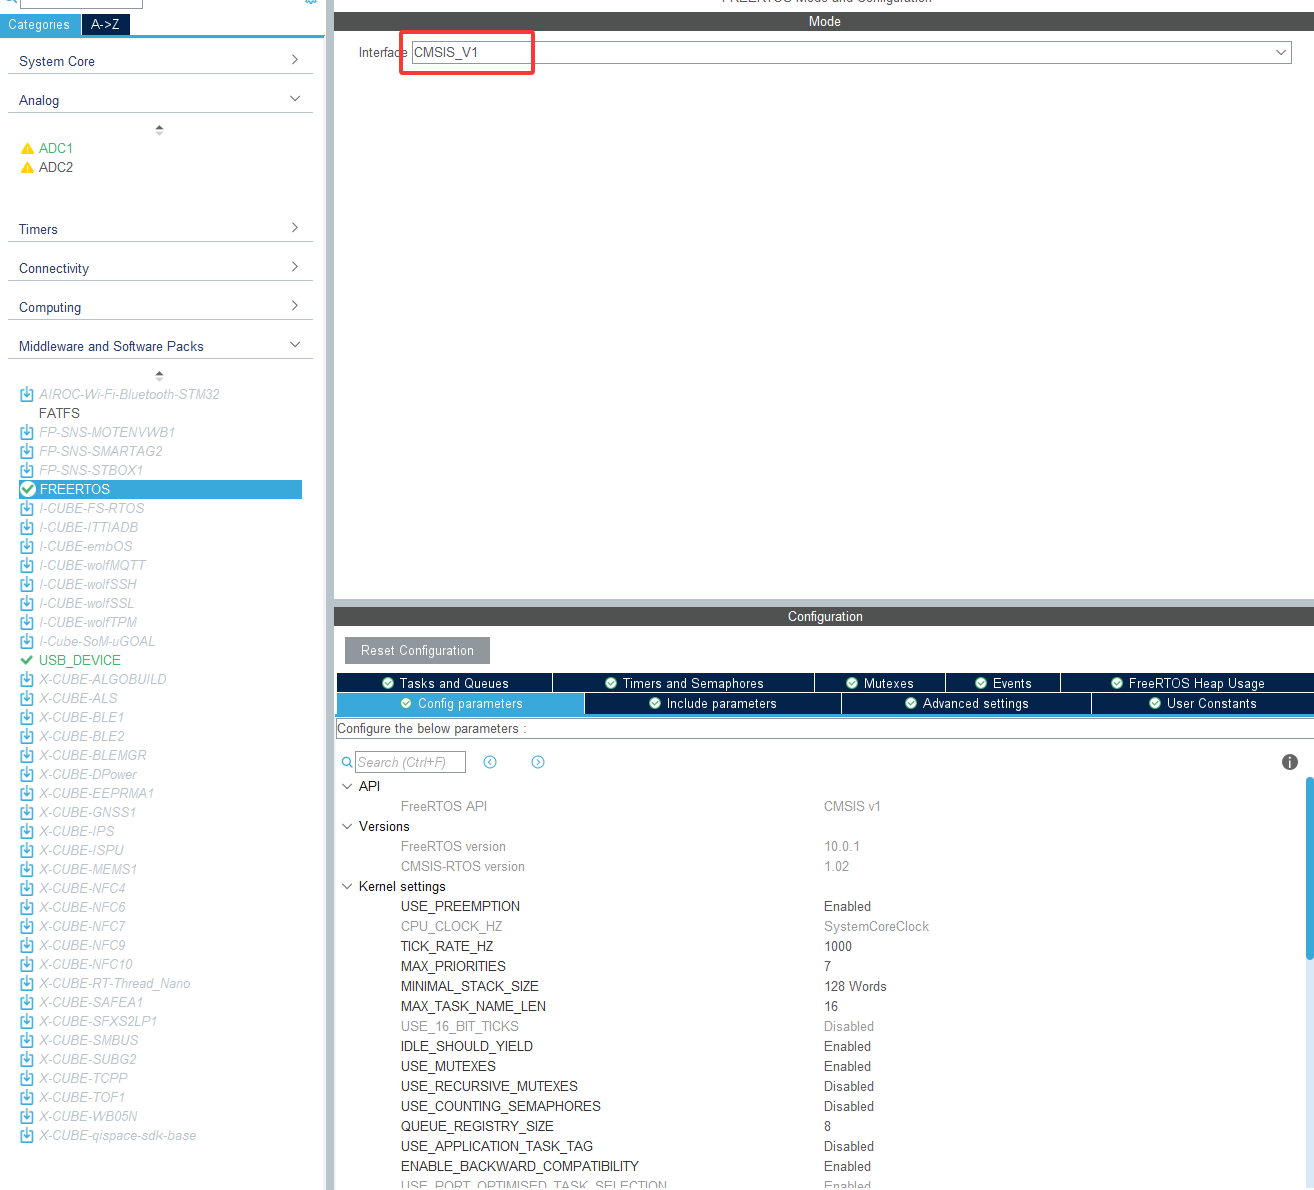Screen dimensions: 1314x1190
Task: Click the USE_PREEMPTION Enabled value
Action: coord(847,906)
